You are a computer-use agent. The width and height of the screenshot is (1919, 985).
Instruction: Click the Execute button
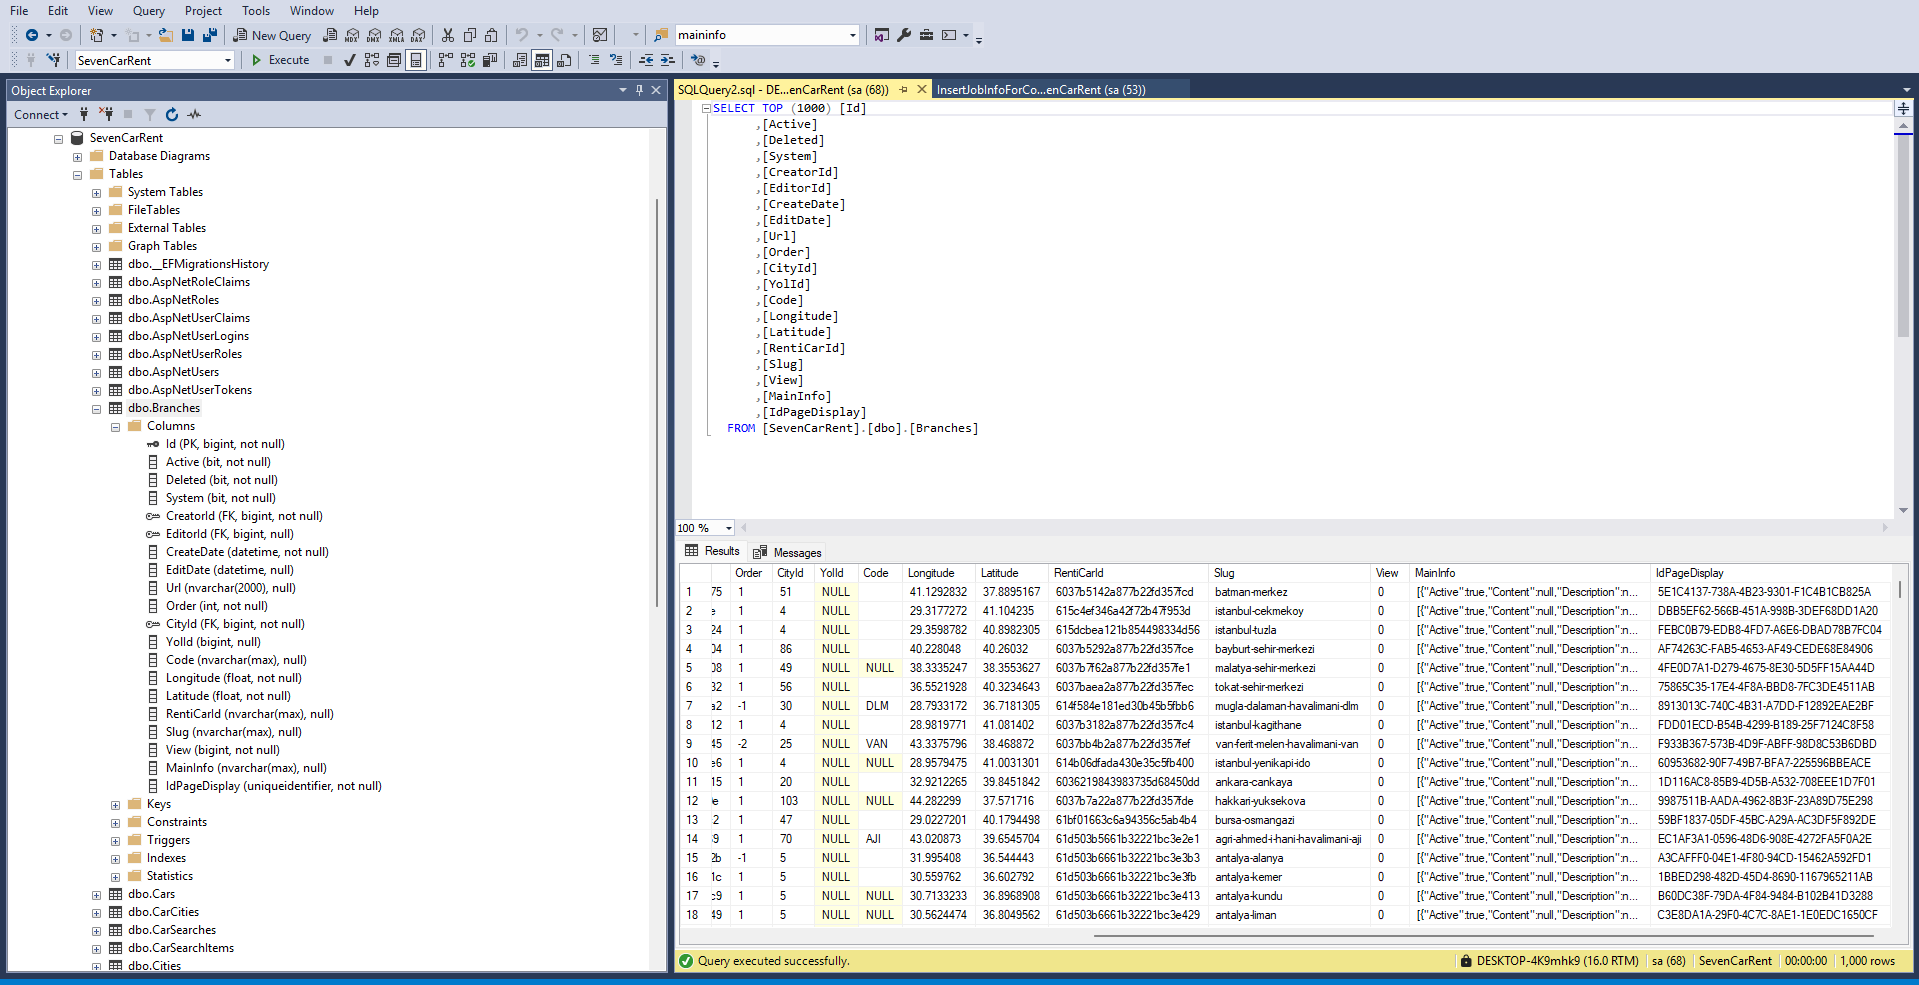click(x=280, y=60)
